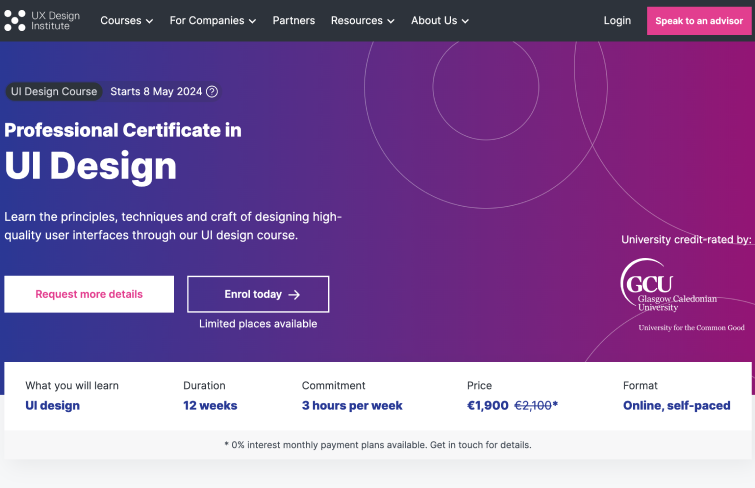Viewport: 755px width, 488px height.
Task: Click the 12 weeks duration value
Action: click(x=210, y=406)
